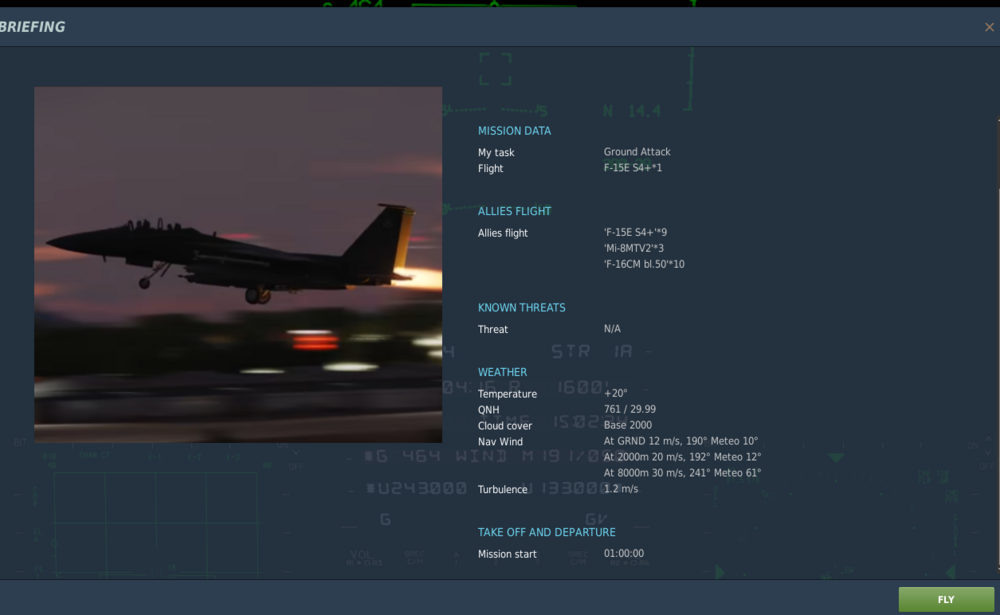
Task: Click the 'My task' label
Action: 496,152
